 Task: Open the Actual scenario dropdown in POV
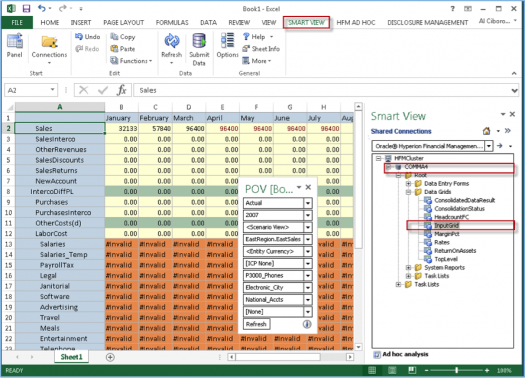coord(307,203)
